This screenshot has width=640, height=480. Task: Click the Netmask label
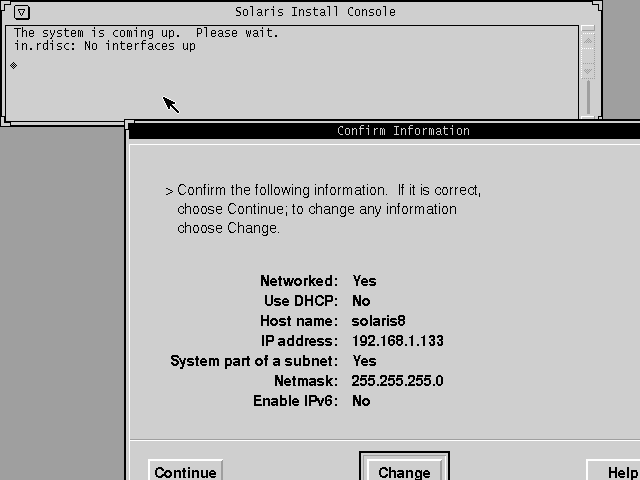[x=306, y=381]
